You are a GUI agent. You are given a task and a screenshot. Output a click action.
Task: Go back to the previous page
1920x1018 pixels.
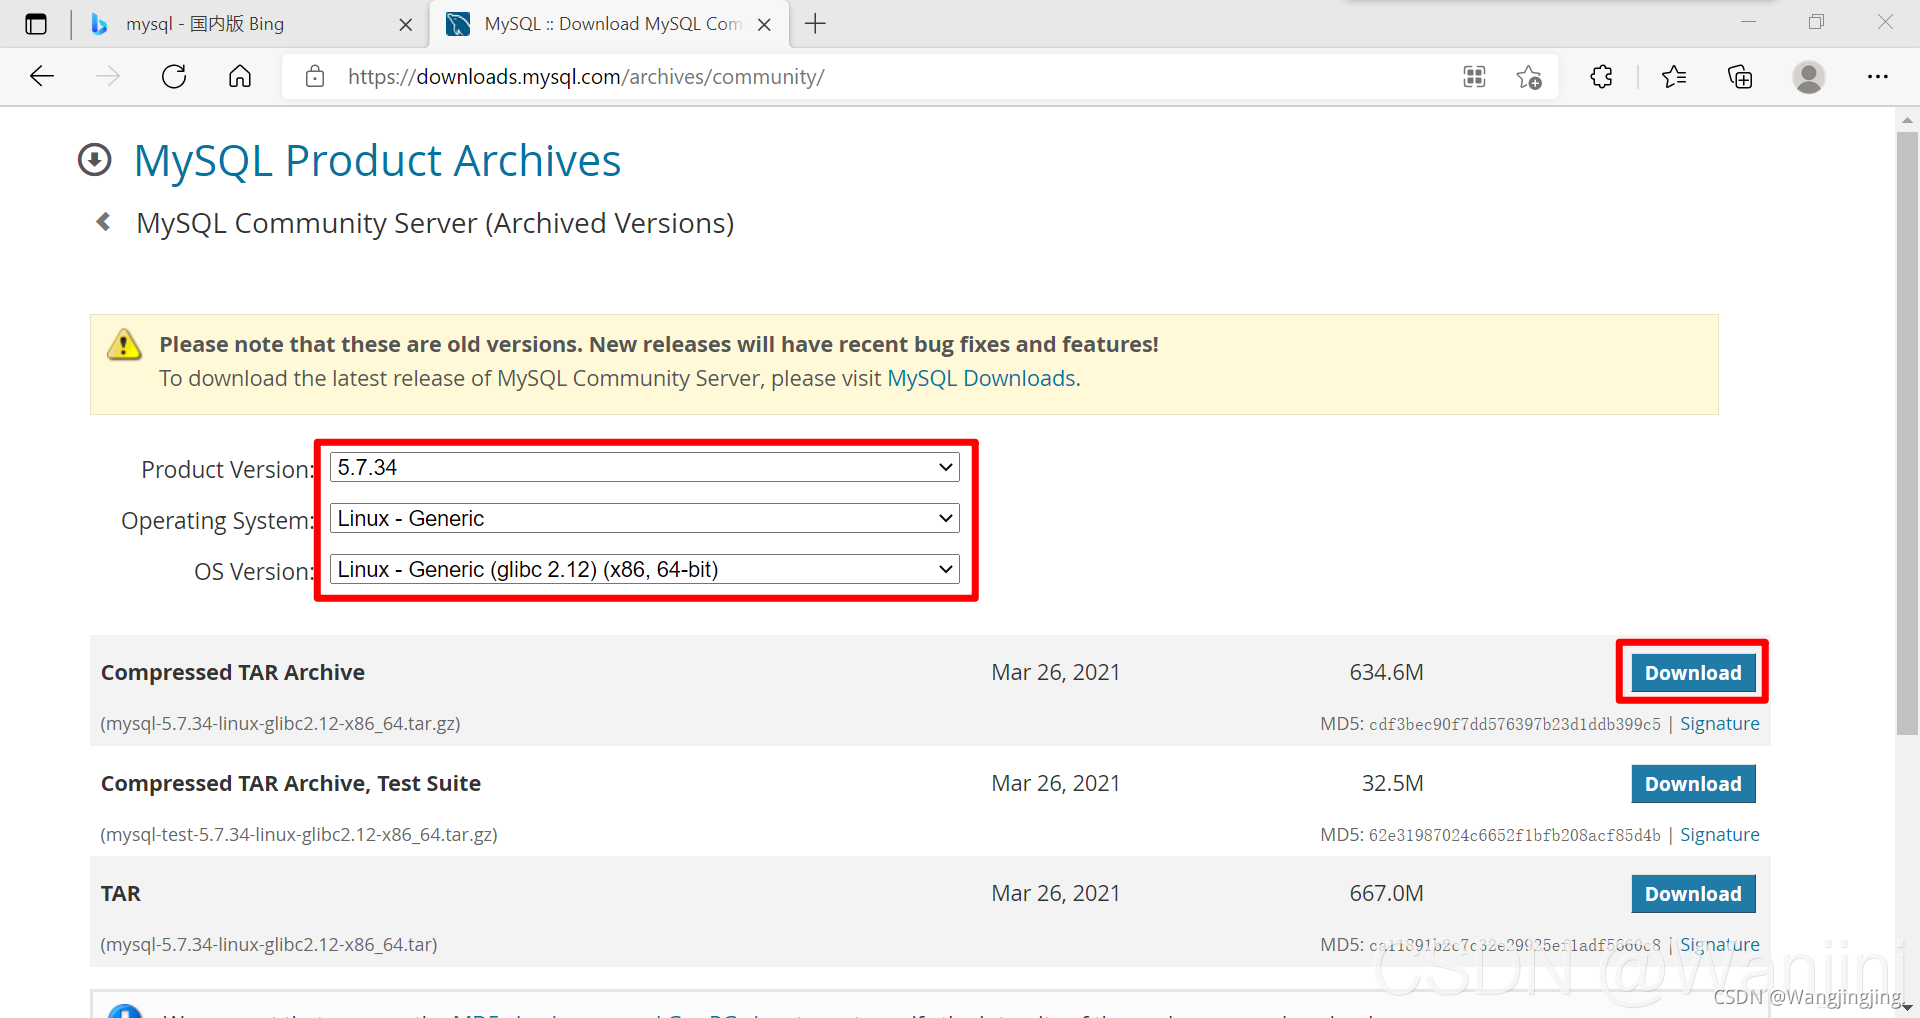pyautogui.click(x=42, y=77)
